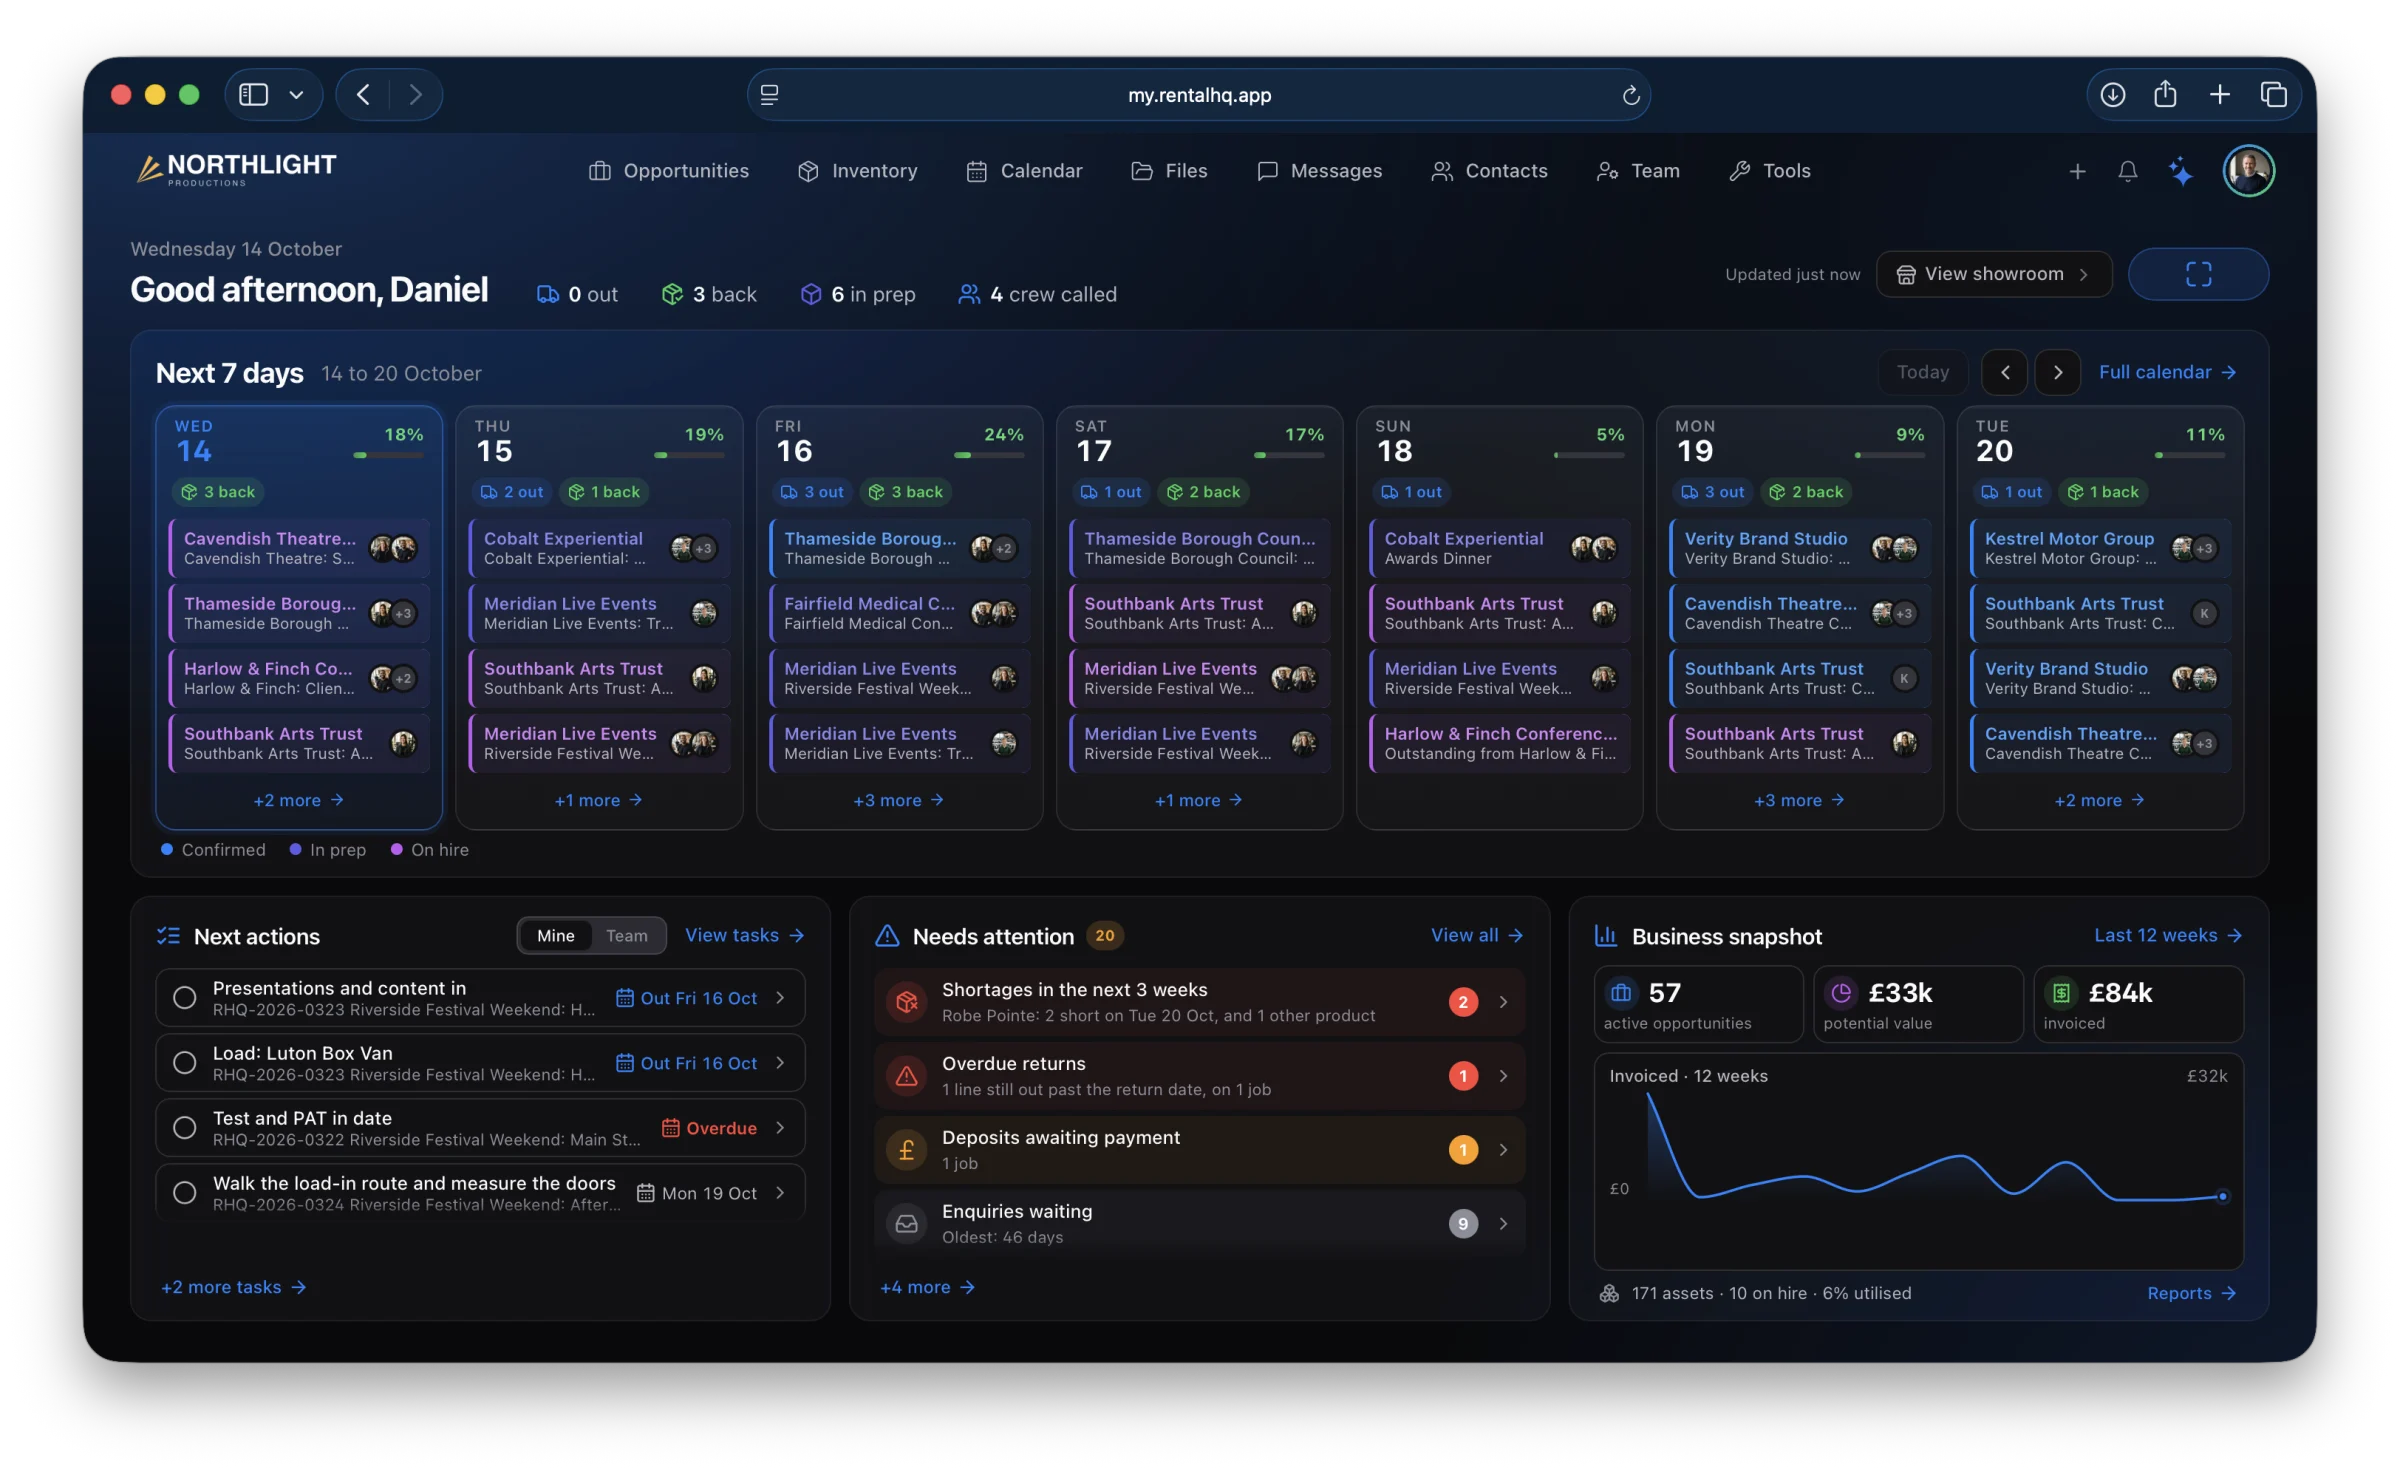Viewport: 2400px width, 1472px height.
Task: Click the Safari website settings icon
Action: point(769,95)
